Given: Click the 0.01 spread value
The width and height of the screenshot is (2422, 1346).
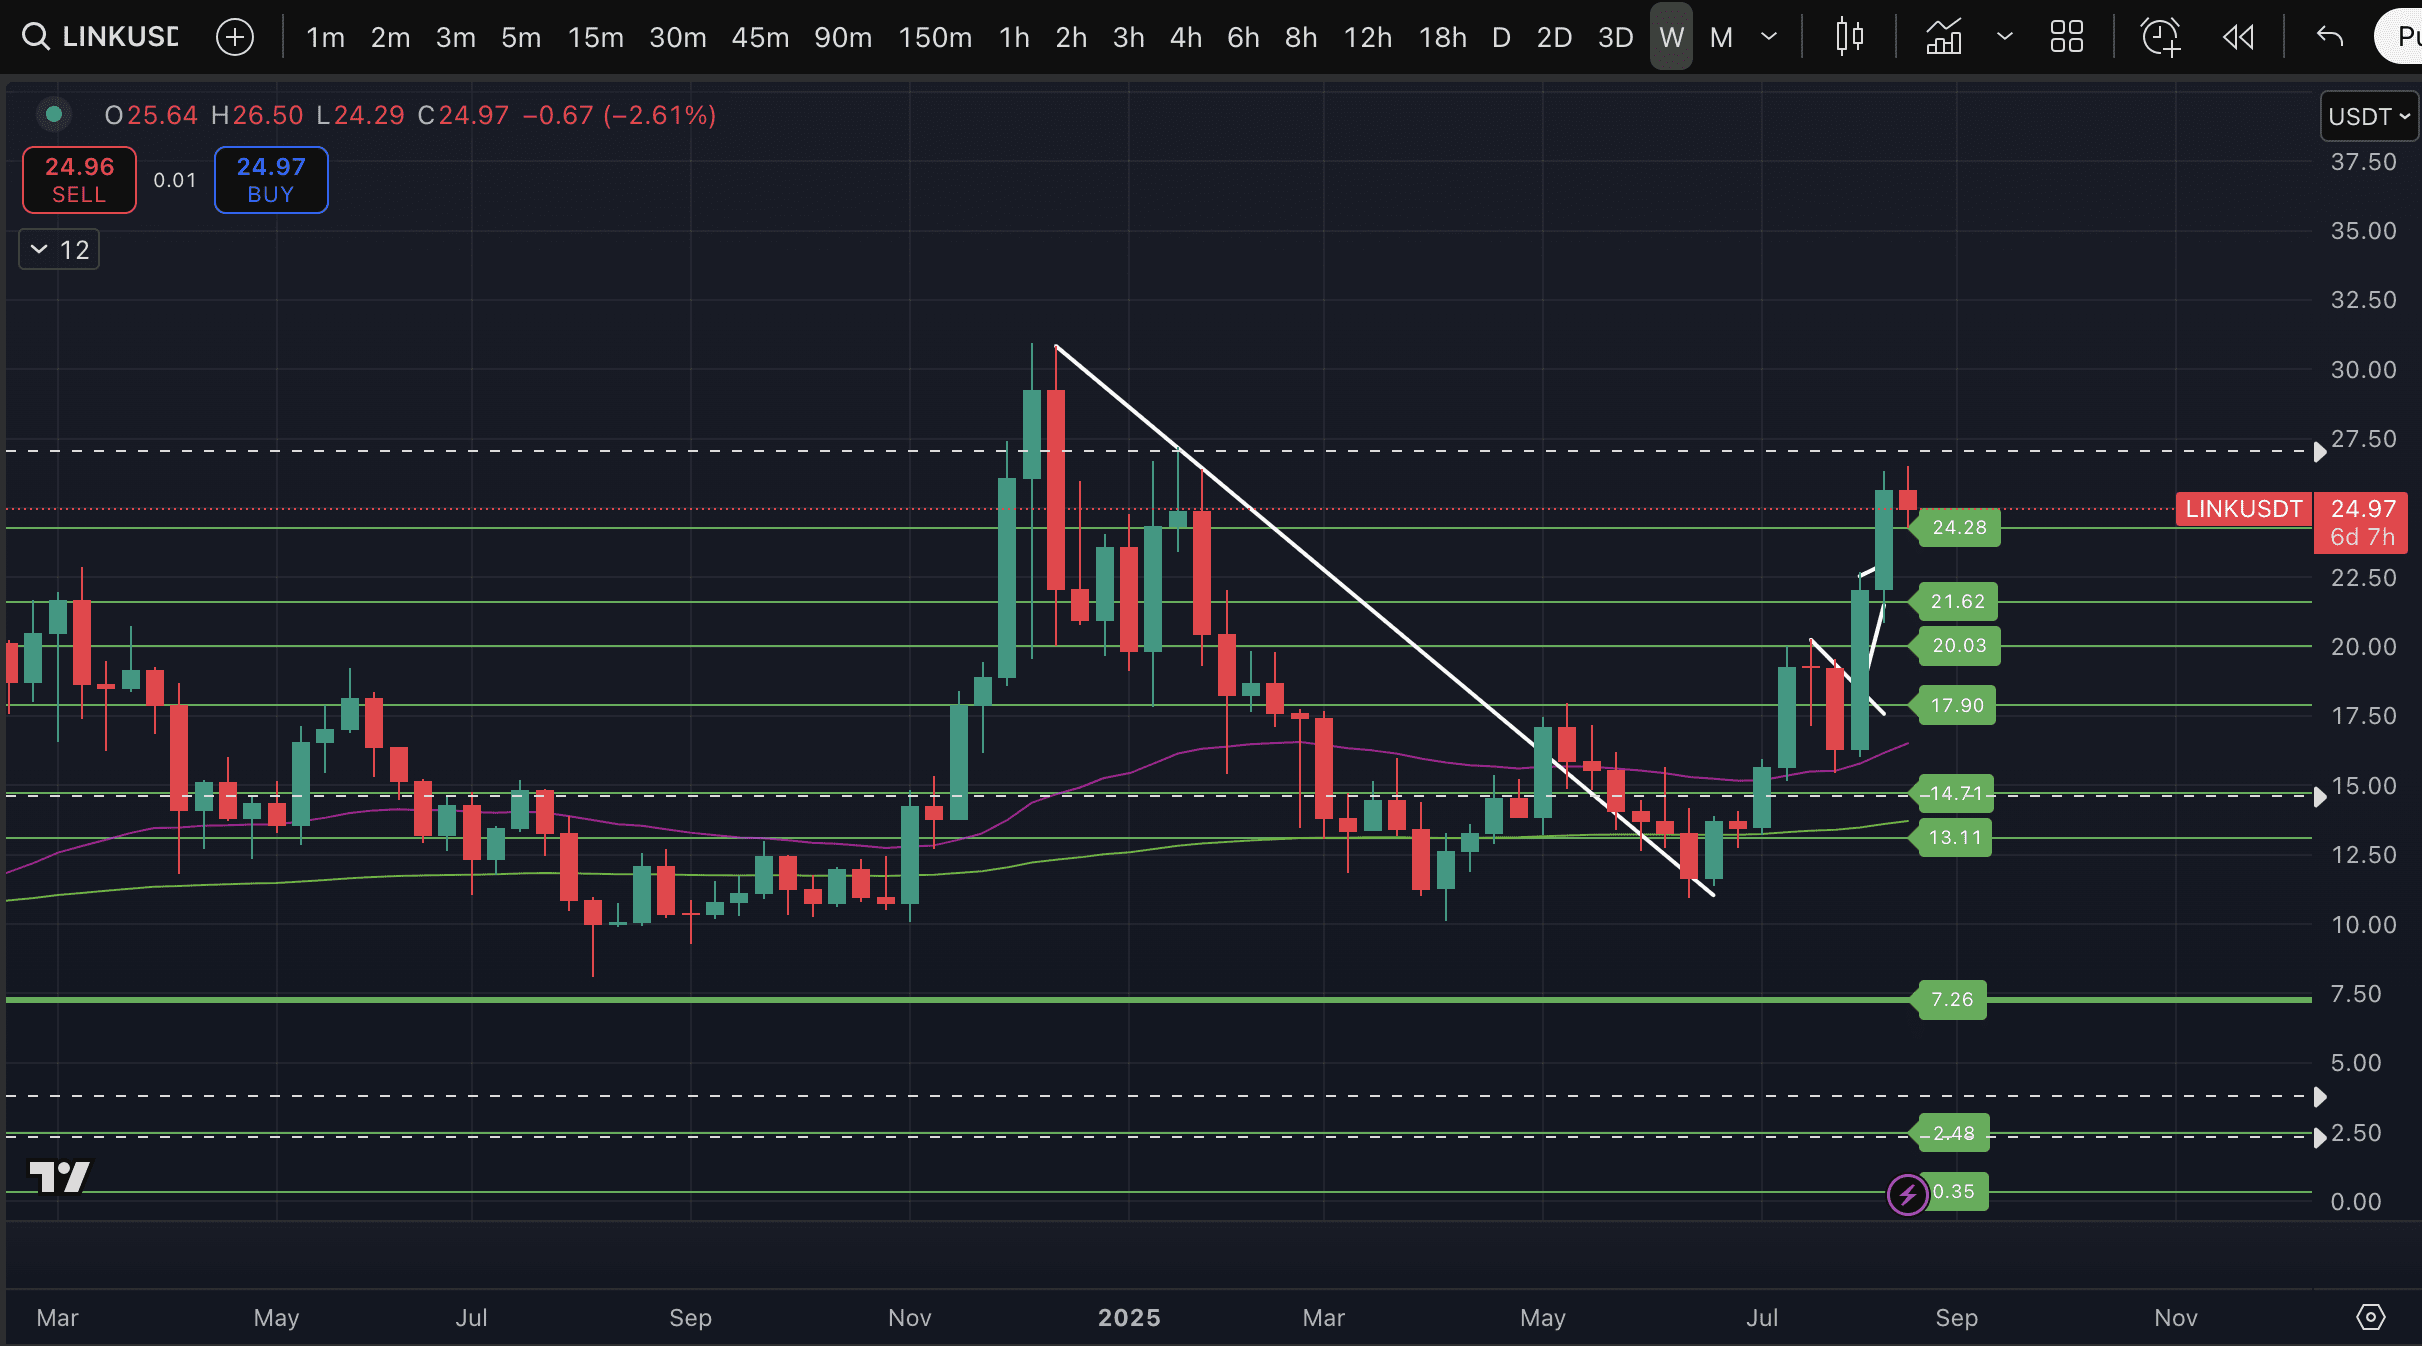Looking at the screenshot, I should coord(175,180).
